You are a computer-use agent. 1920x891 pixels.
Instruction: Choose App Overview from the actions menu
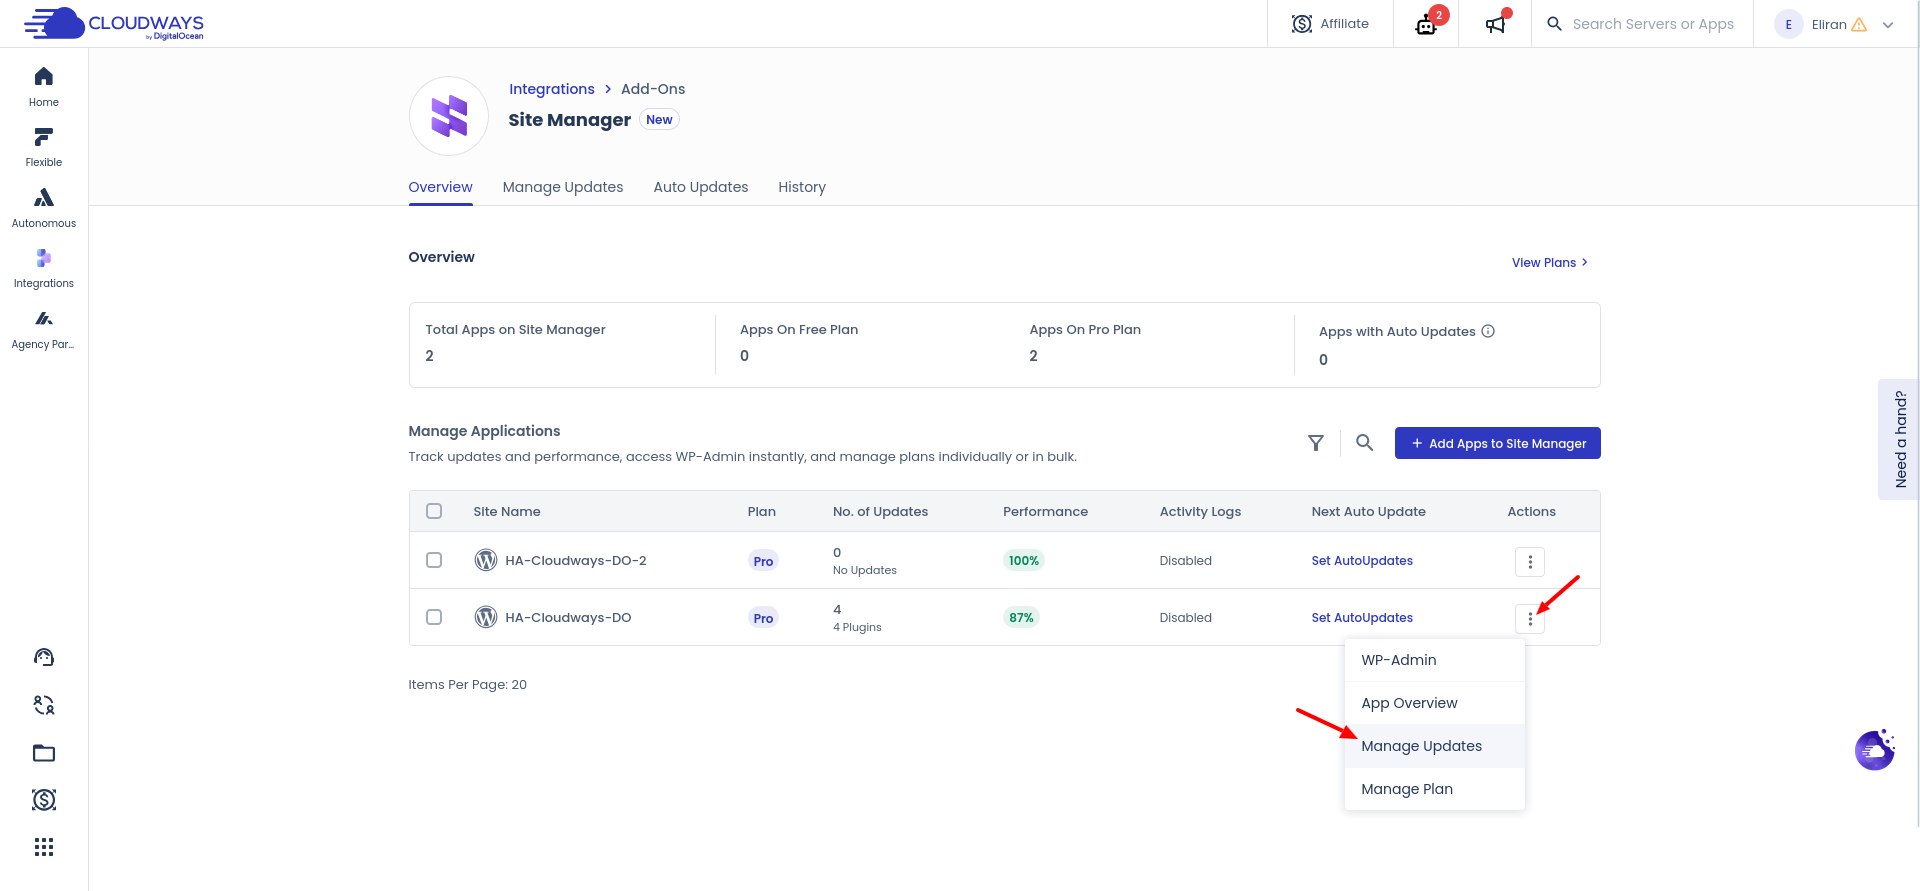pos(1435,703)
